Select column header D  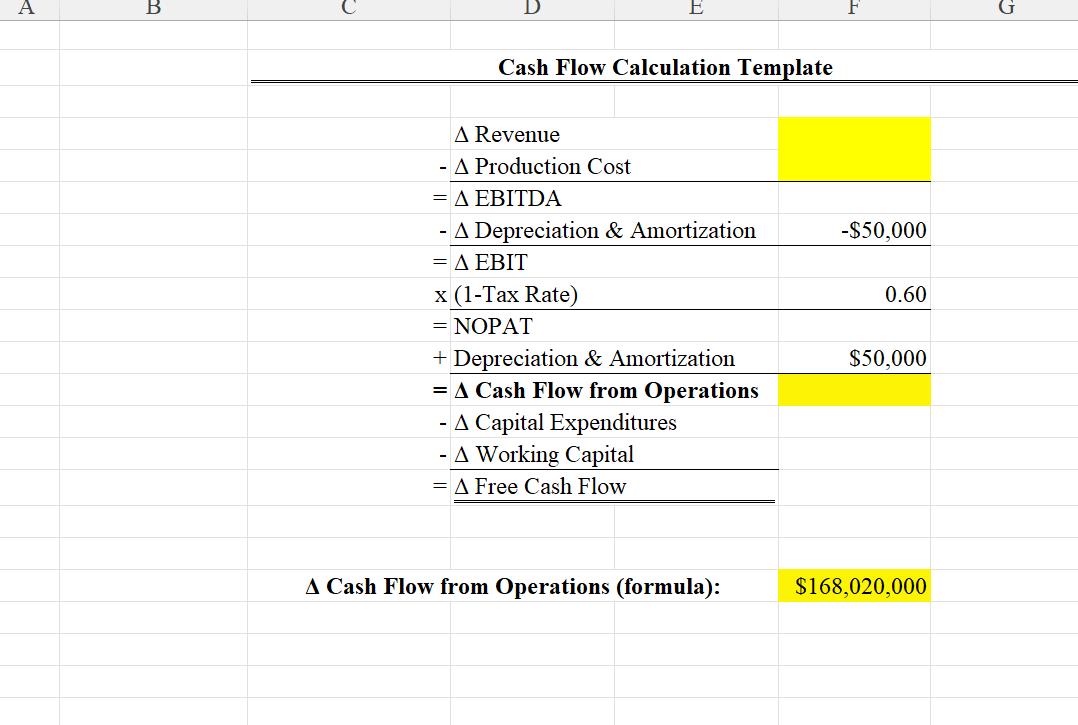531,9
